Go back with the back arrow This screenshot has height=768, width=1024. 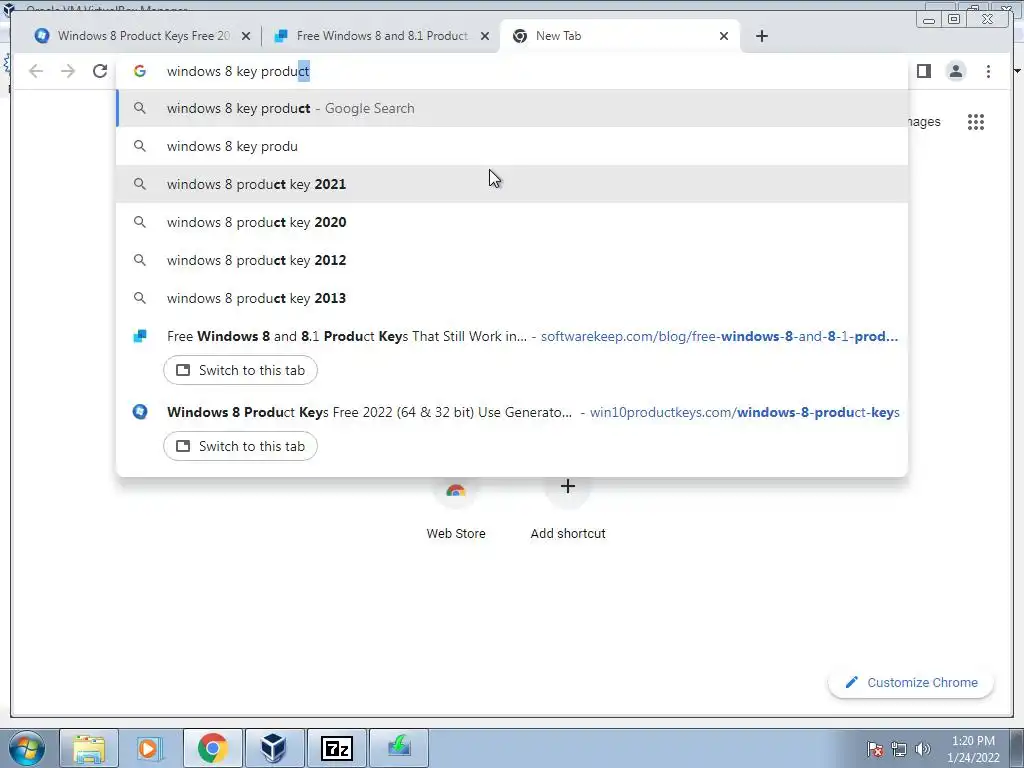[36, 71]
